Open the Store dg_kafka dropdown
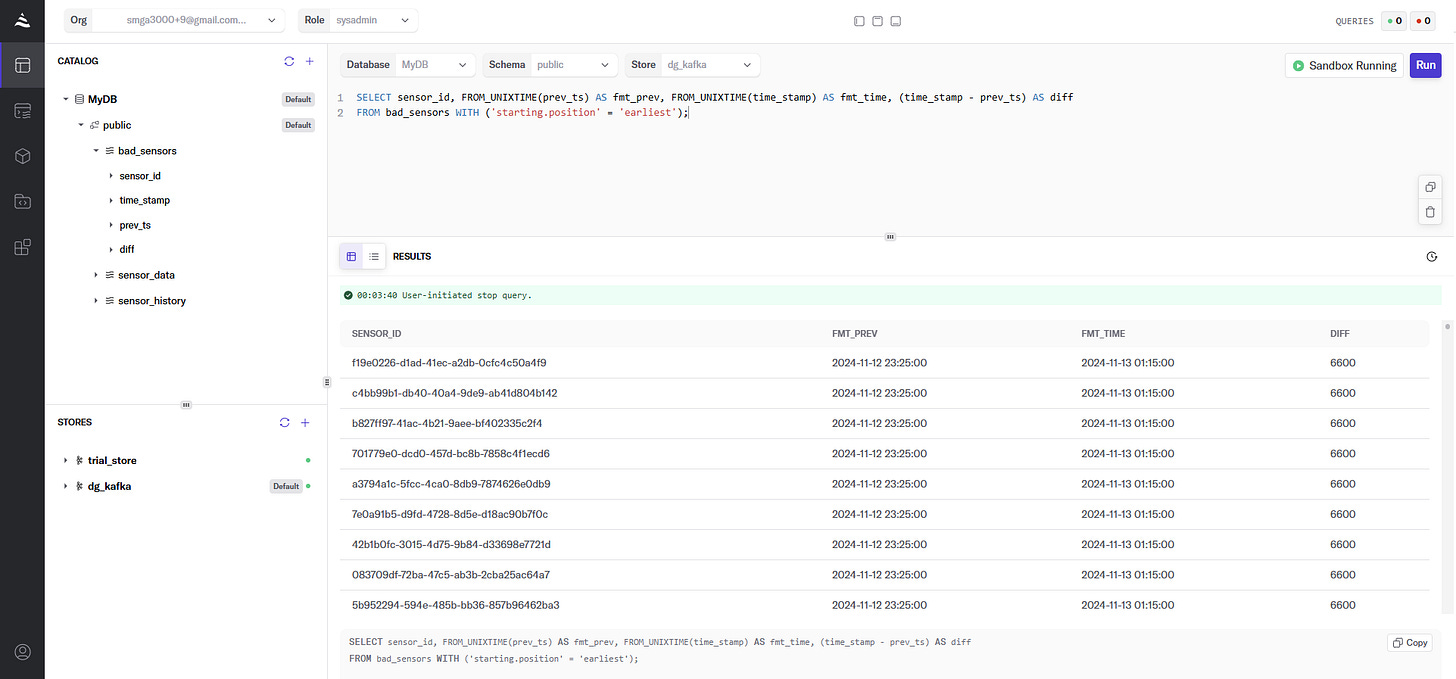Screen dimensions: 1456x679 click(x=693, y=65)
